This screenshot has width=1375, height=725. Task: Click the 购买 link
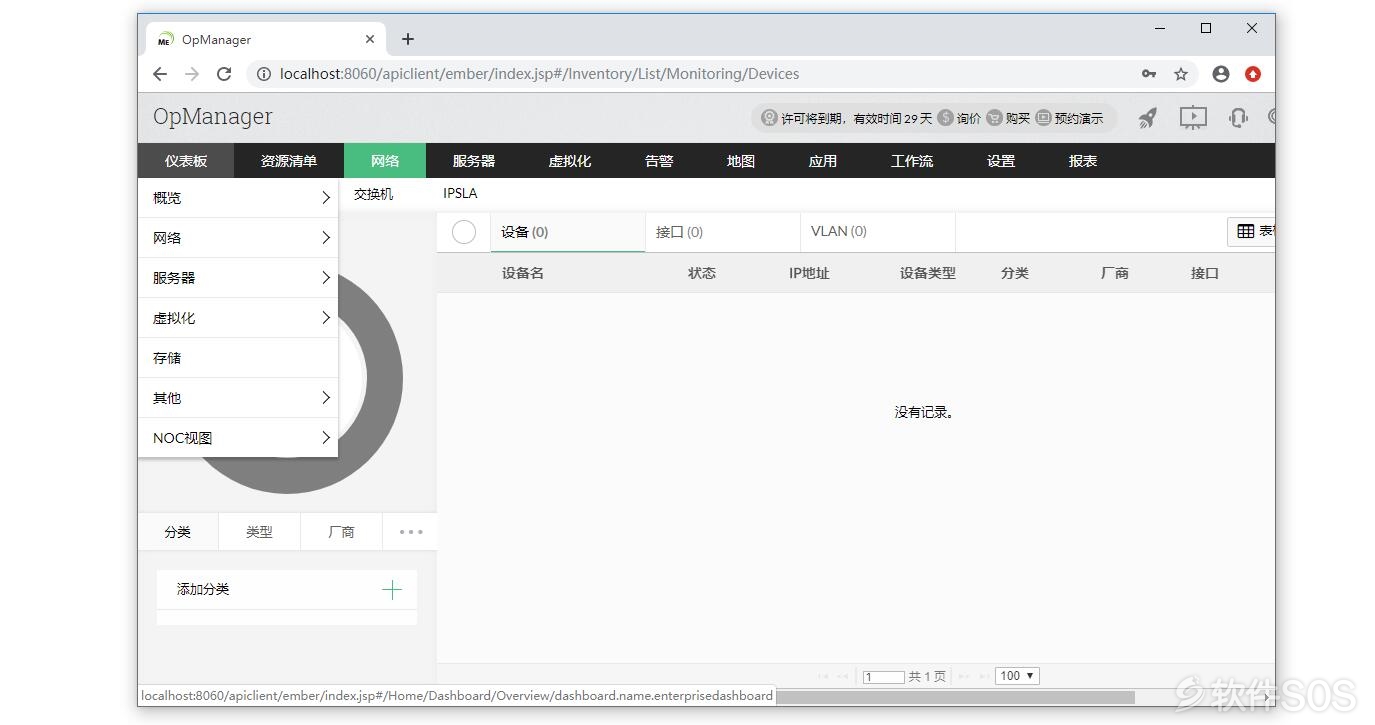pos(1017,118)
